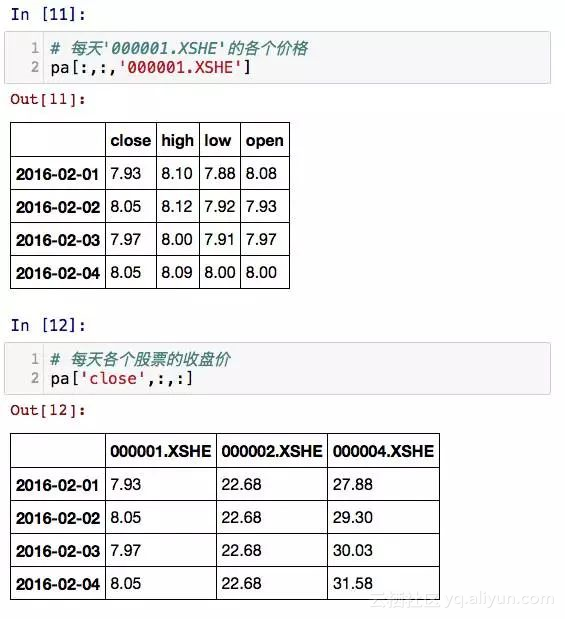The image size is (565, 619).
Task: Click the 000004.XSHE column header
Action: pyautogui.click(x=383, y=451)
